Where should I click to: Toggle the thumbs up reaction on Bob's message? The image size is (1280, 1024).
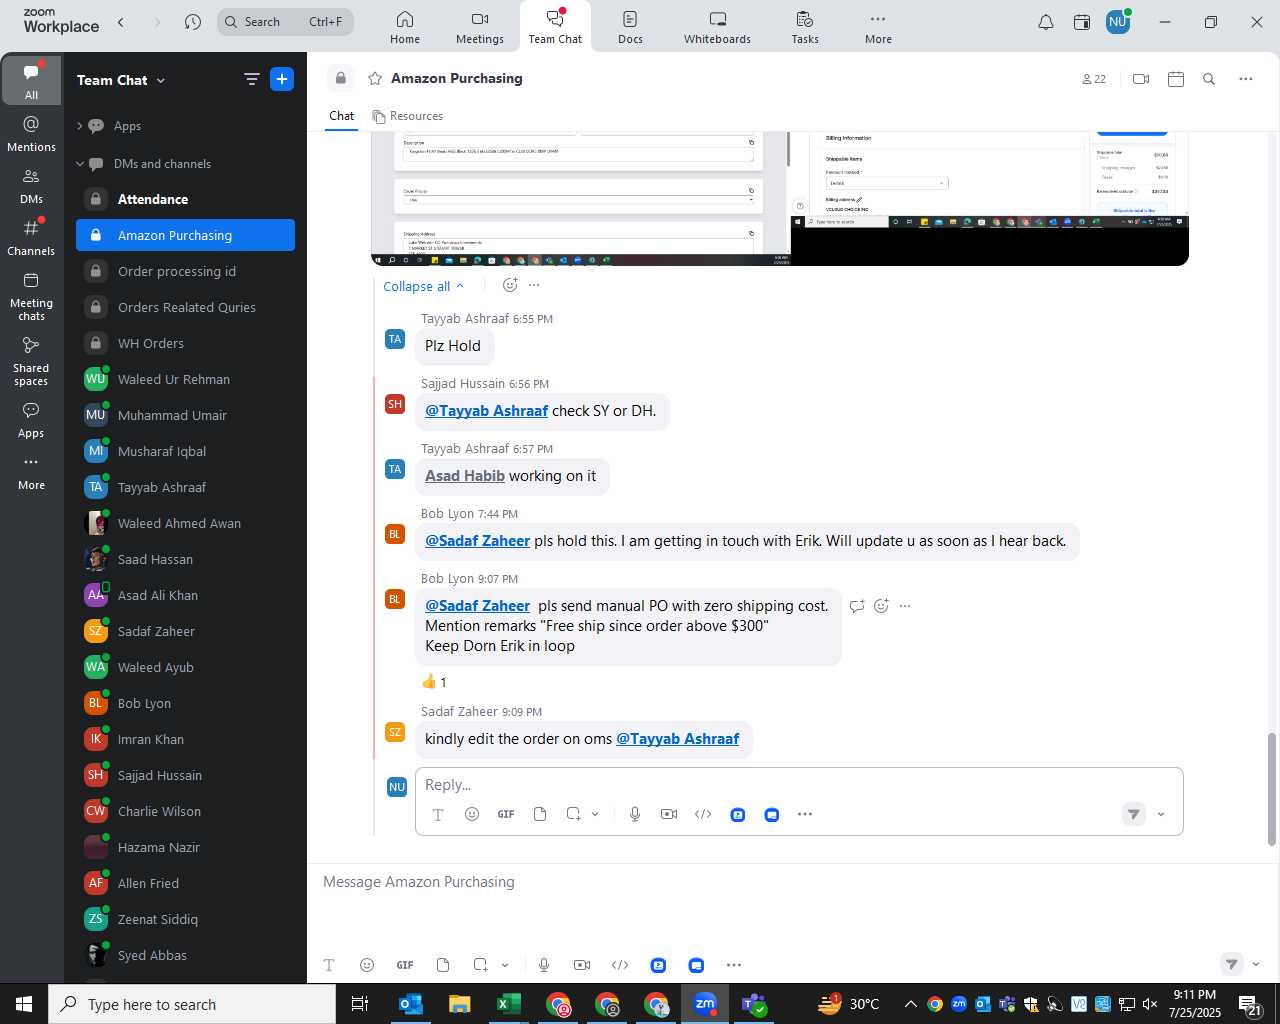coord(434,682)
